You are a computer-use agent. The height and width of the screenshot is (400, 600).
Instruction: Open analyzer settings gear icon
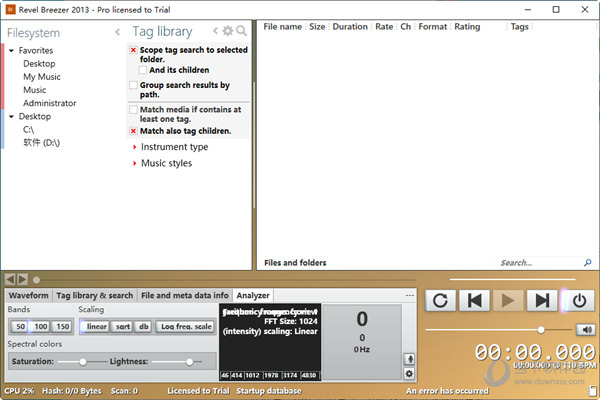pyautogui.click(x=410, y=373)
